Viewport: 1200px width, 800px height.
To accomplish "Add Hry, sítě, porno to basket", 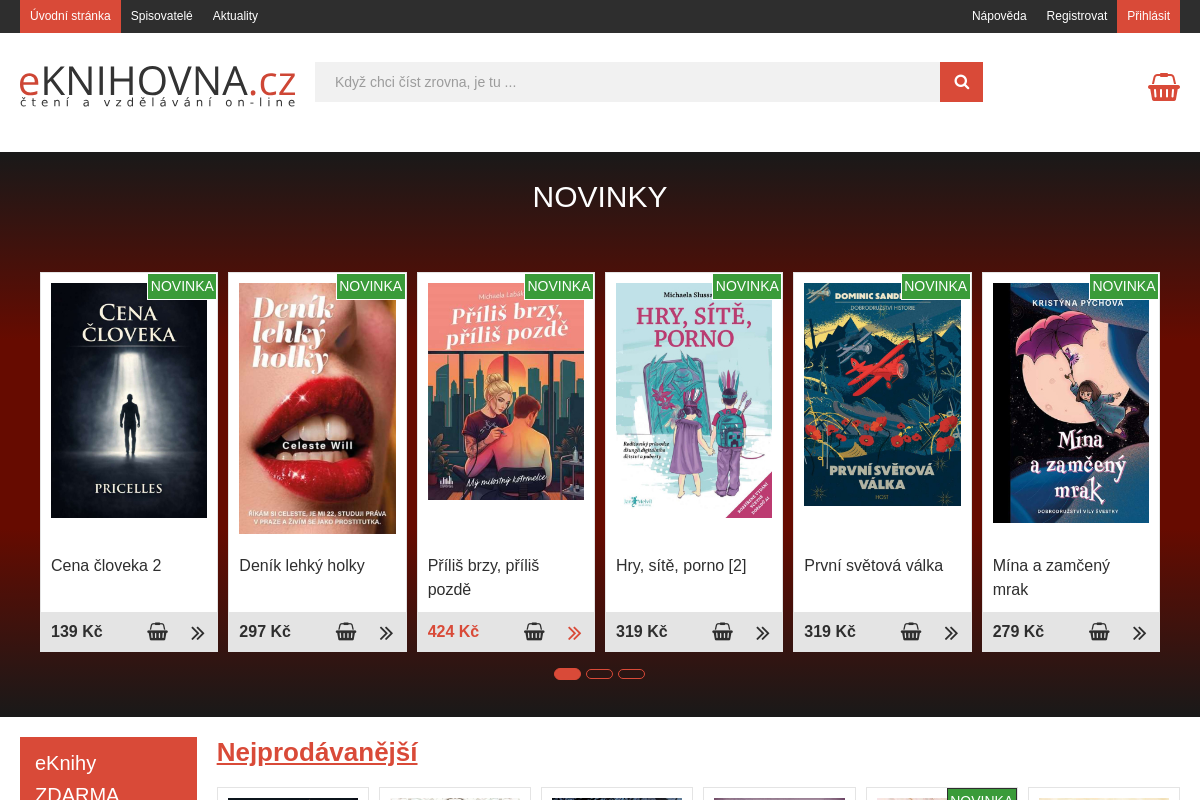I will (723, 632).
